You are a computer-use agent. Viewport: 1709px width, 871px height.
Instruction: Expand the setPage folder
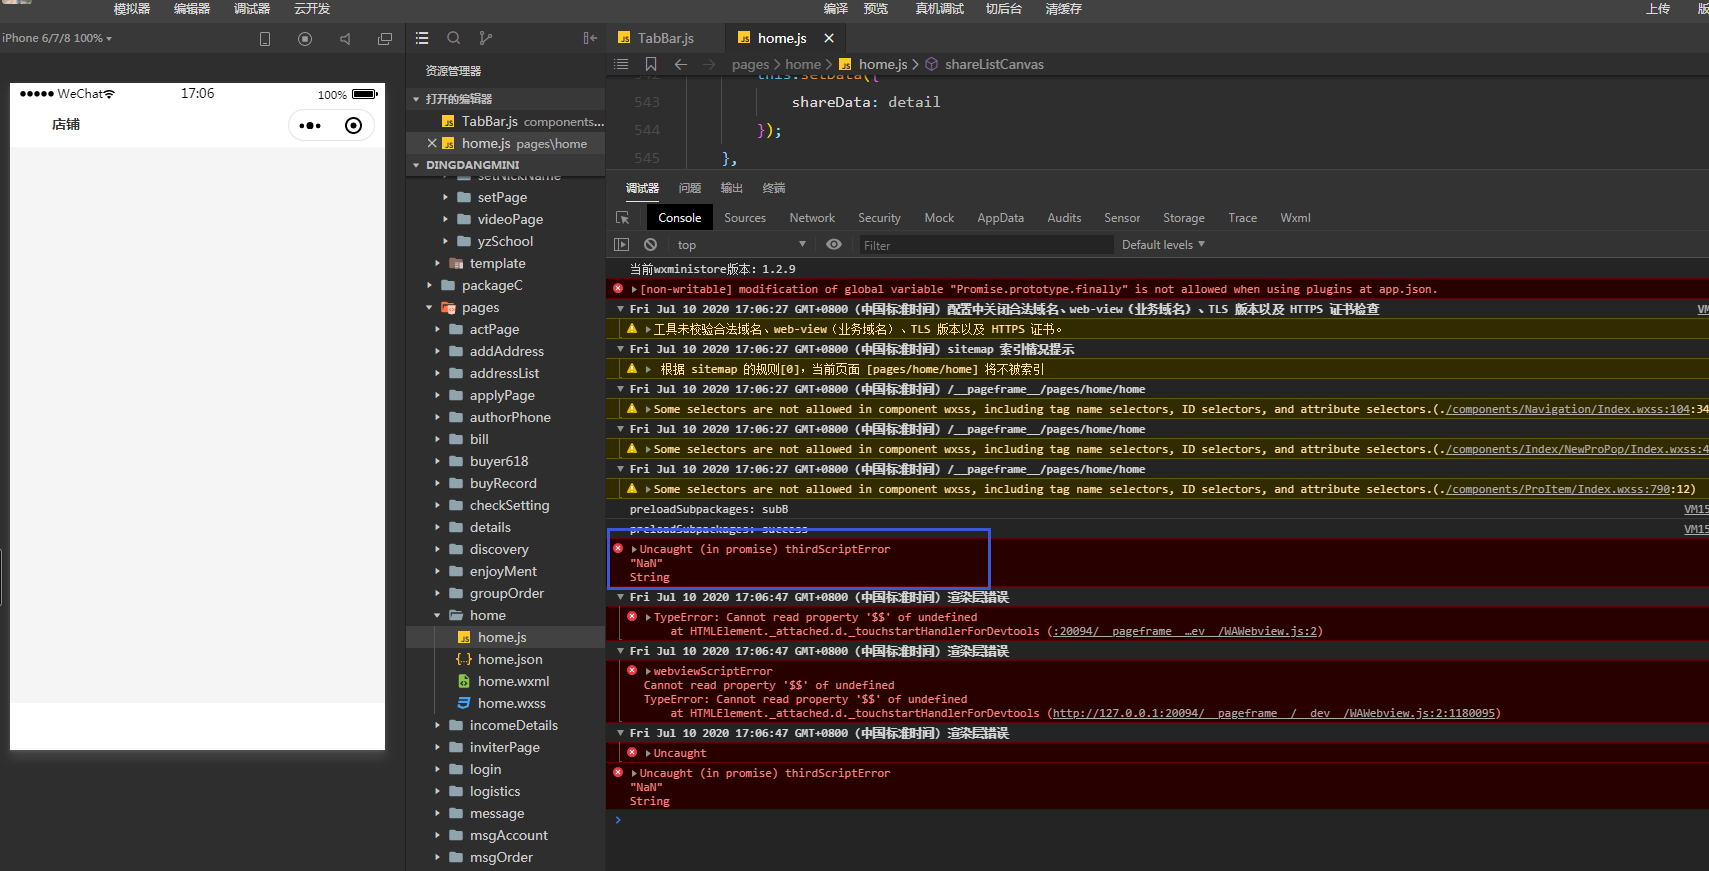pos(445,197)
